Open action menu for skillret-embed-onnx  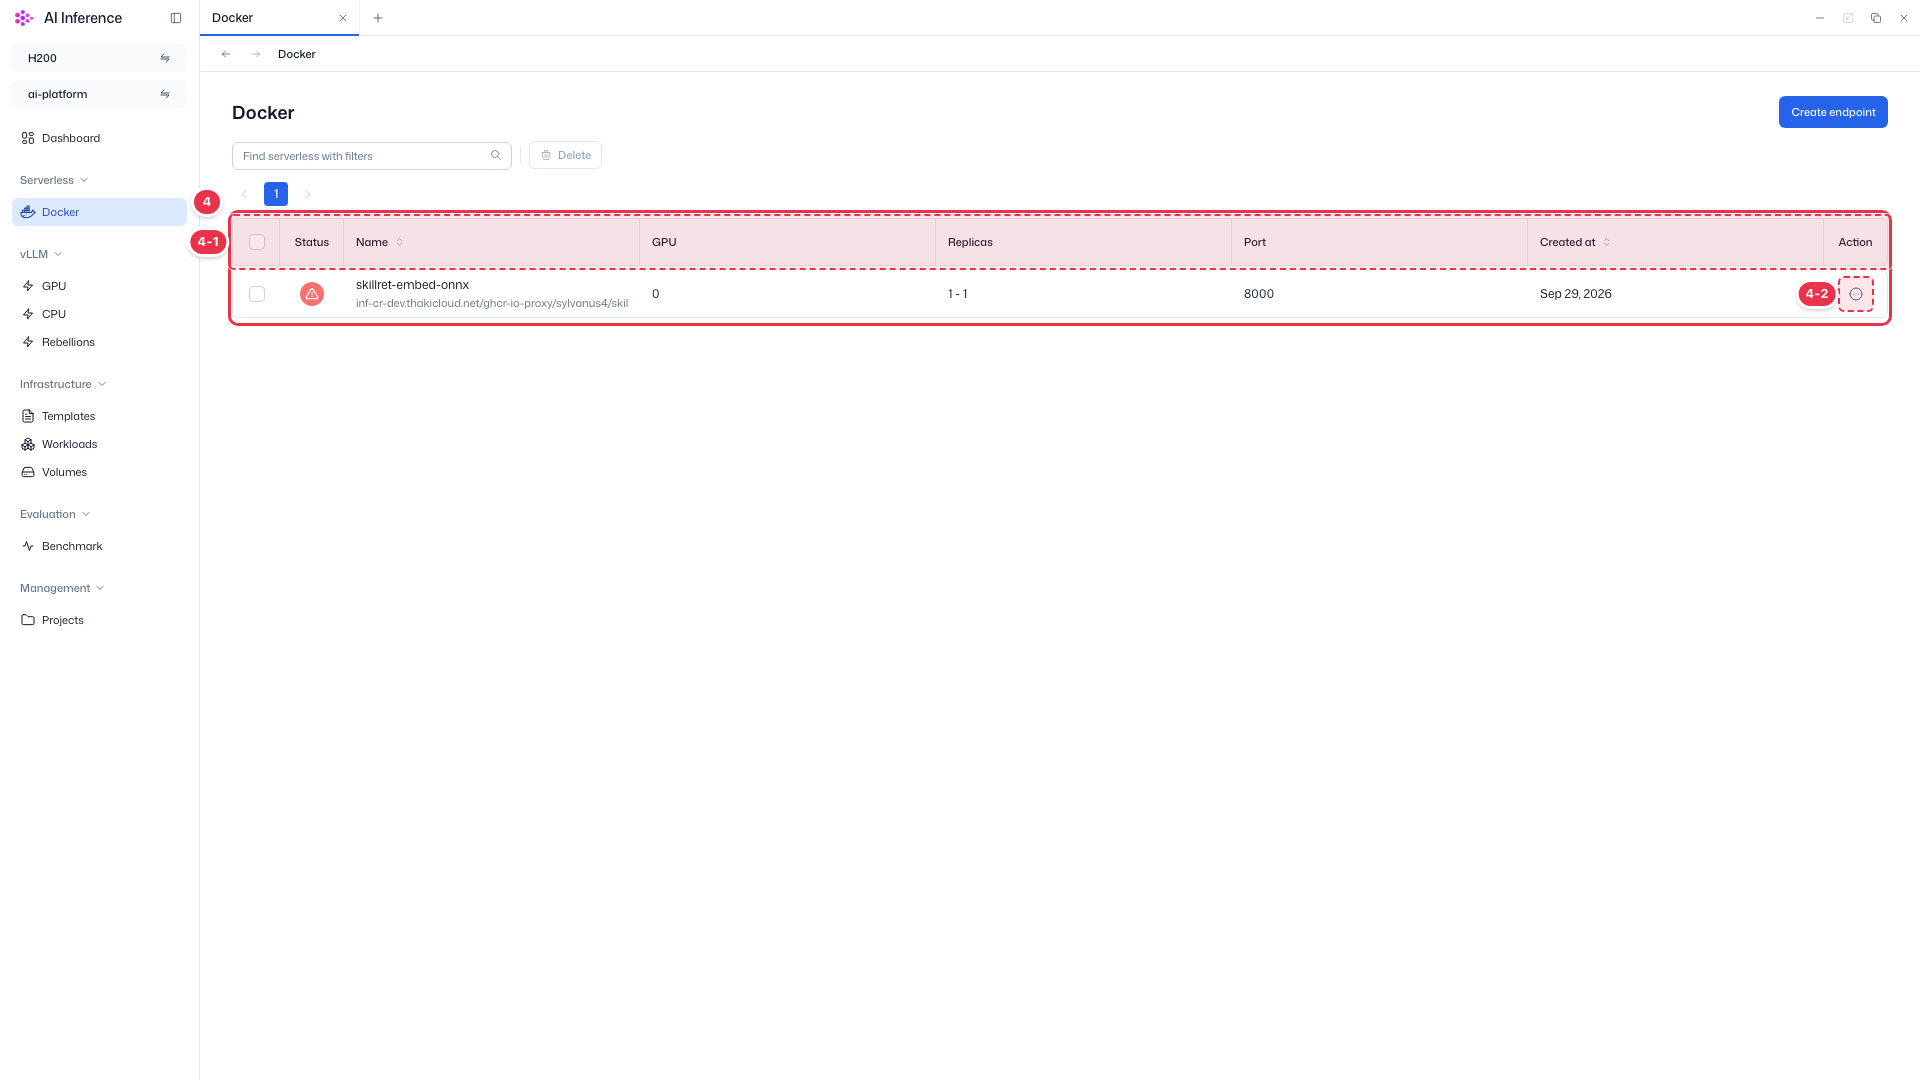coord(1856,294)
